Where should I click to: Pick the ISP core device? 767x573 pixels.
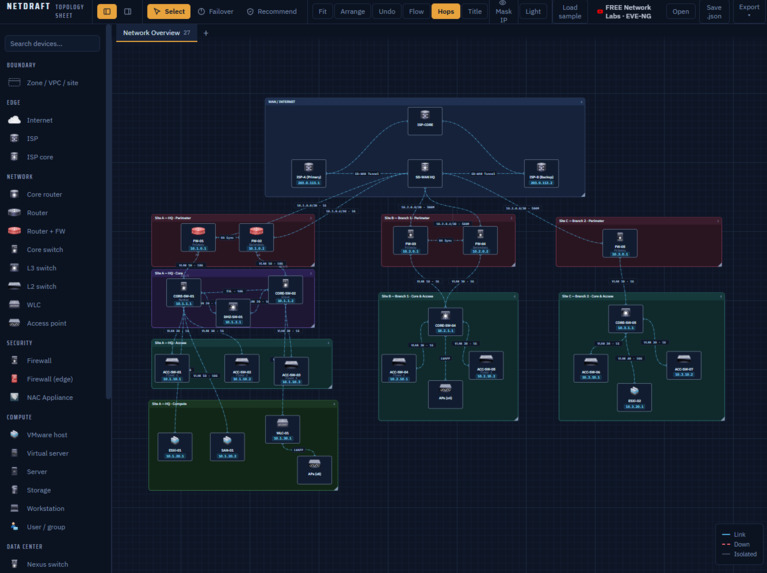(53, 157)
